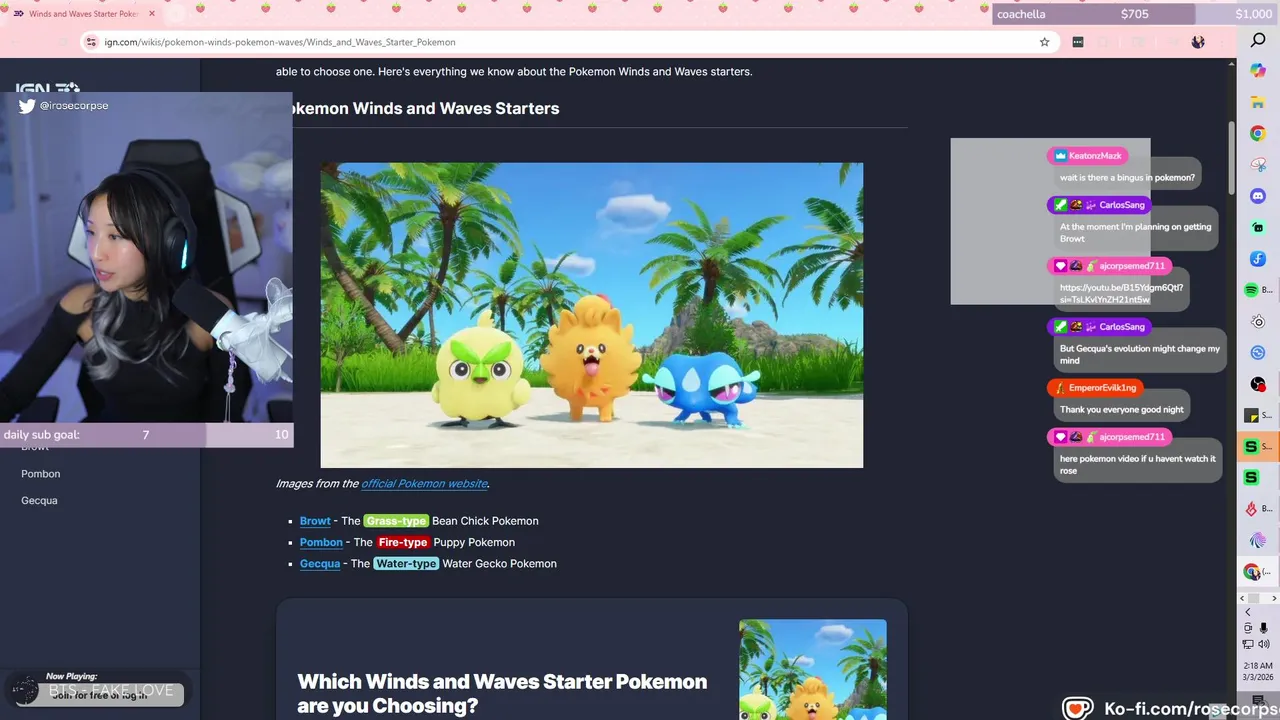This screenshot has width=1280, height=720.
Task: Open first Chrome icon below File Explorer
Action: pyautogui.click(x=1258, y=133)
